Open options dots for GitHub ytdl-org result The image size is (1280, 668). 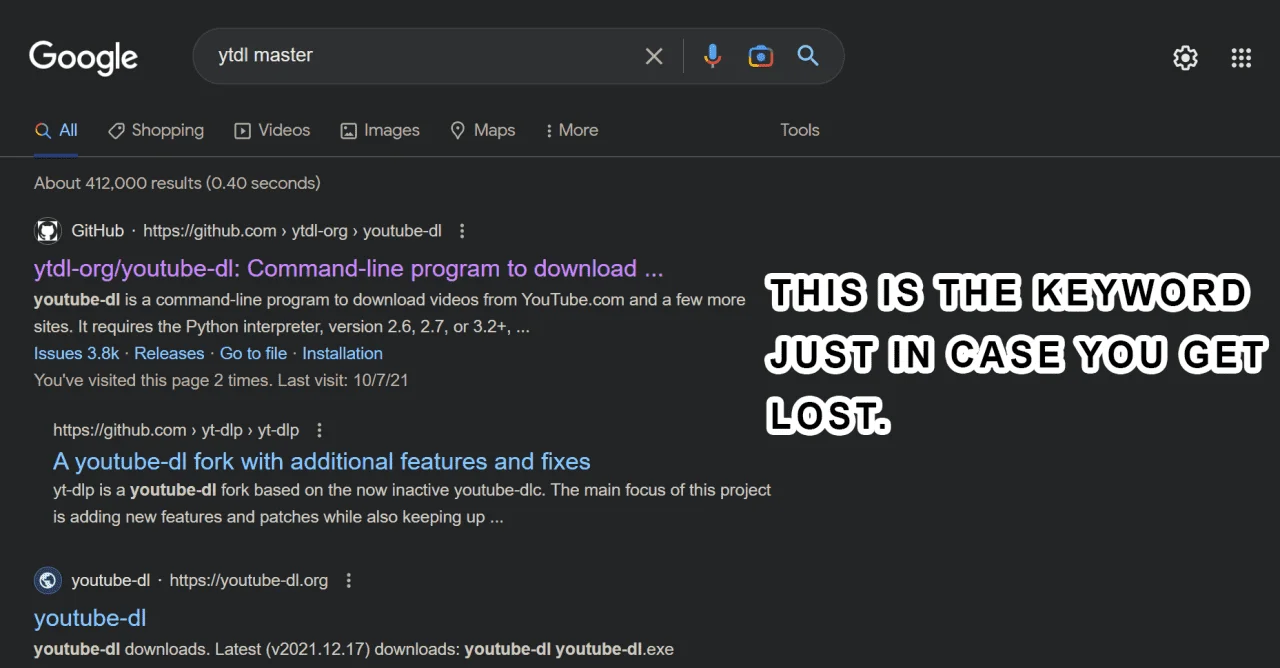462,231
